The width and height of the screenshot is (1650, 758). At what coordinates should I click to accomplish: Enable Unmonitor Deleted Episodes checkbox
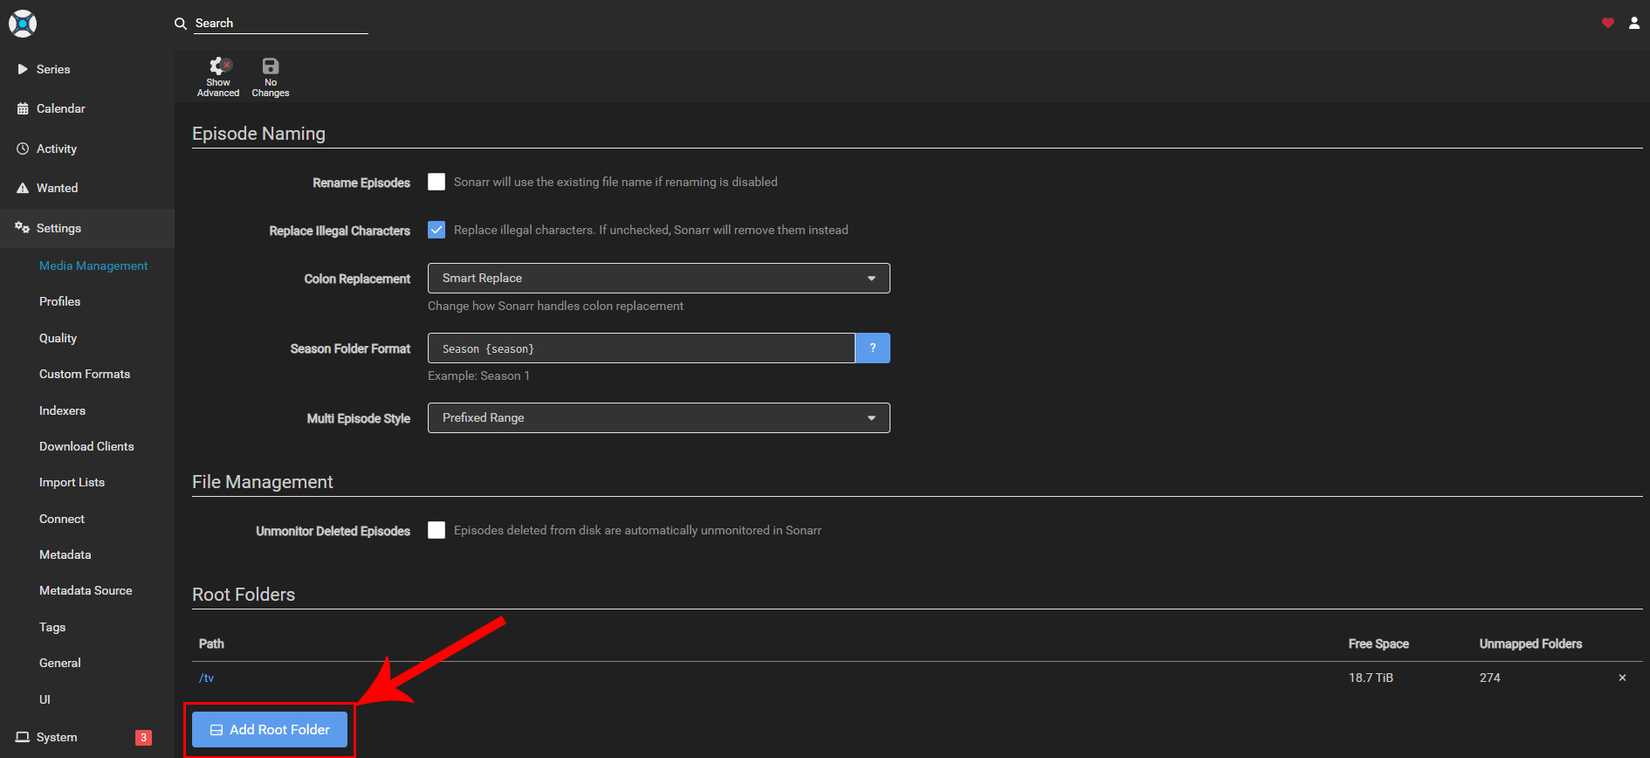tap(436, 530)
